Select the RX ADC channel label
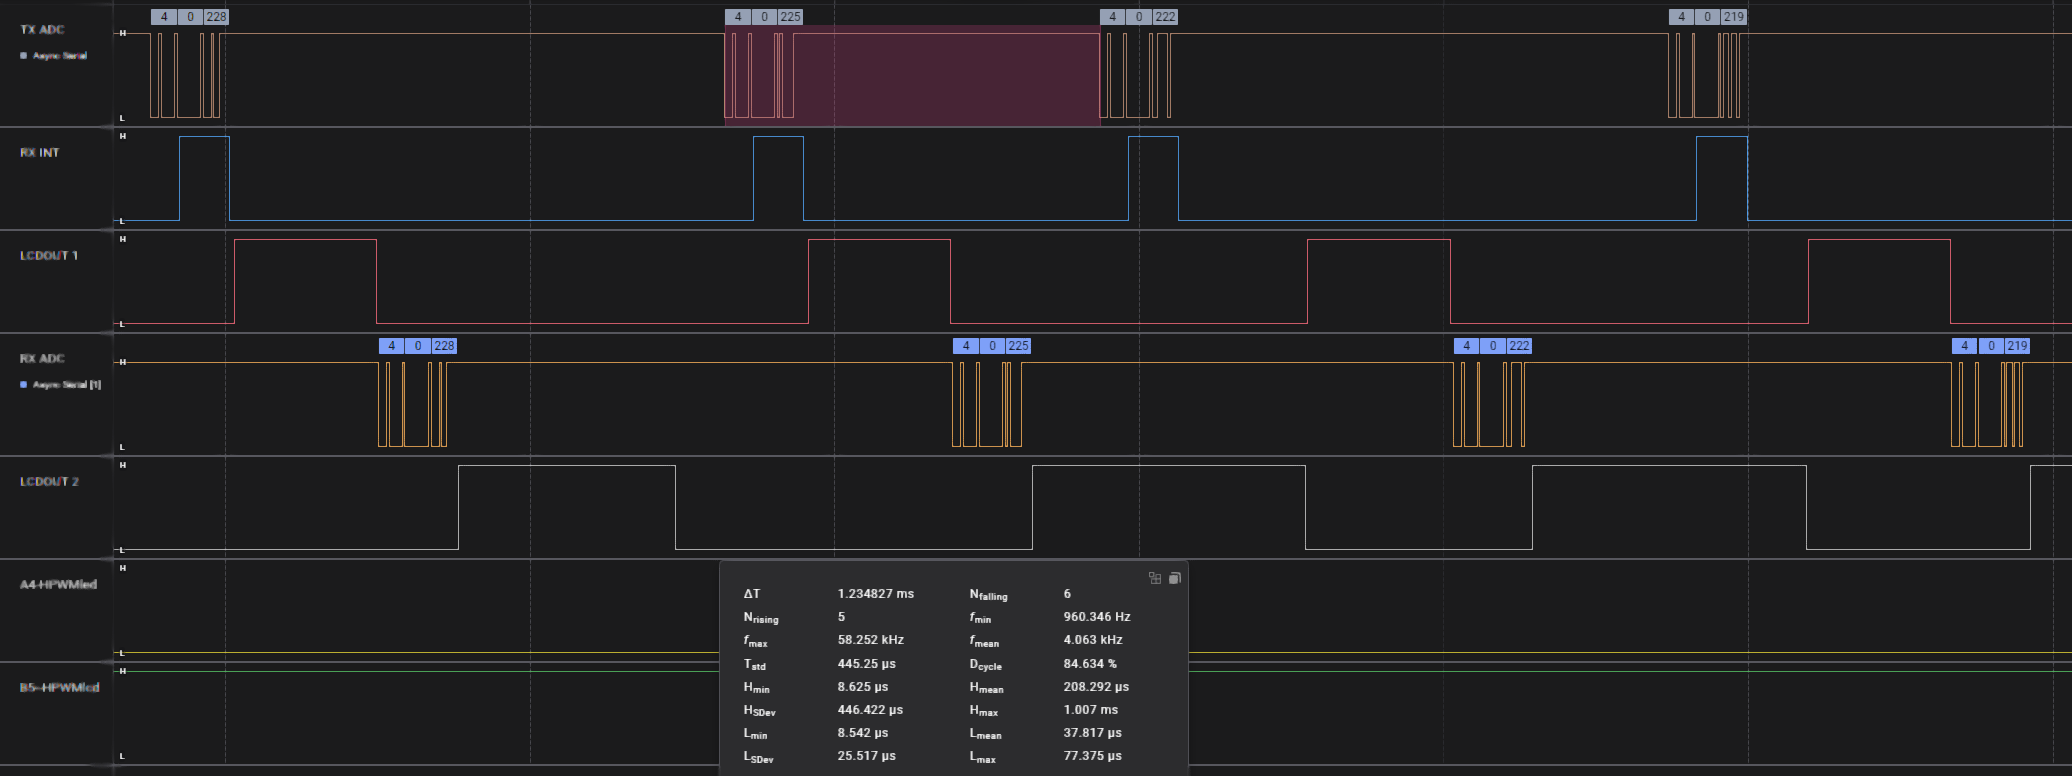The image size is (2072, 776). pyautogui.click(x=42, y=359)
